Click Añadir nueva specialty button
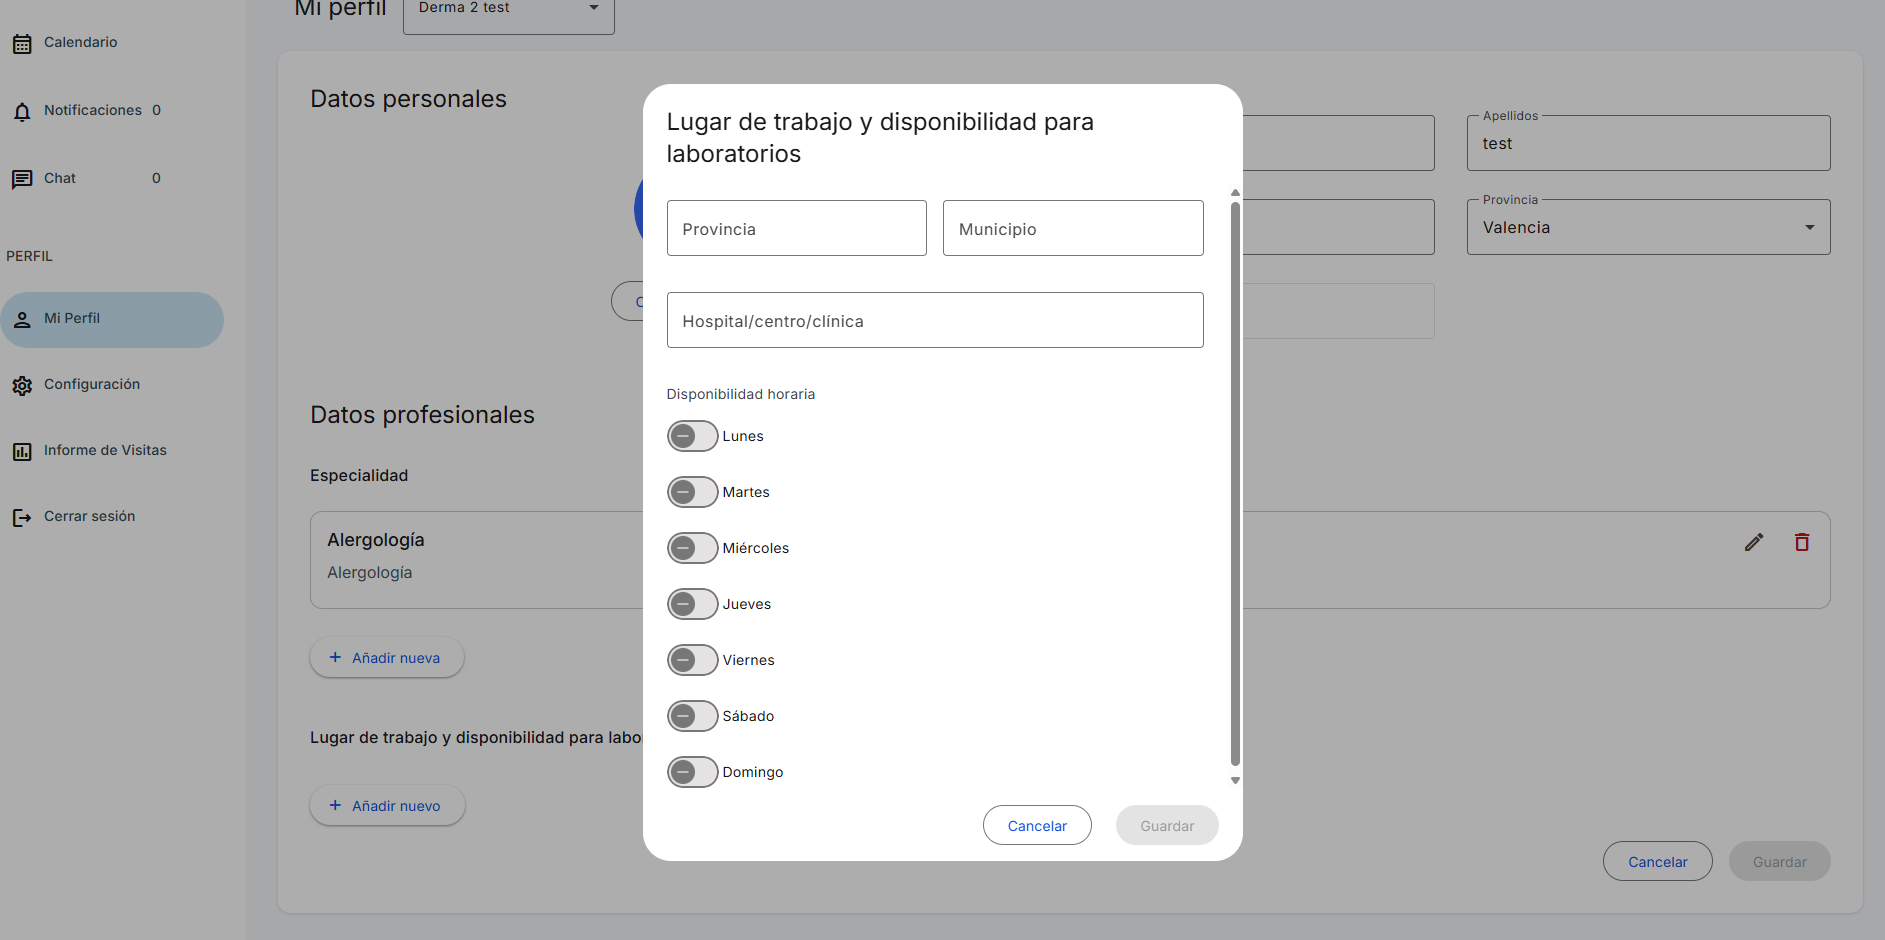 click(387, 657)
